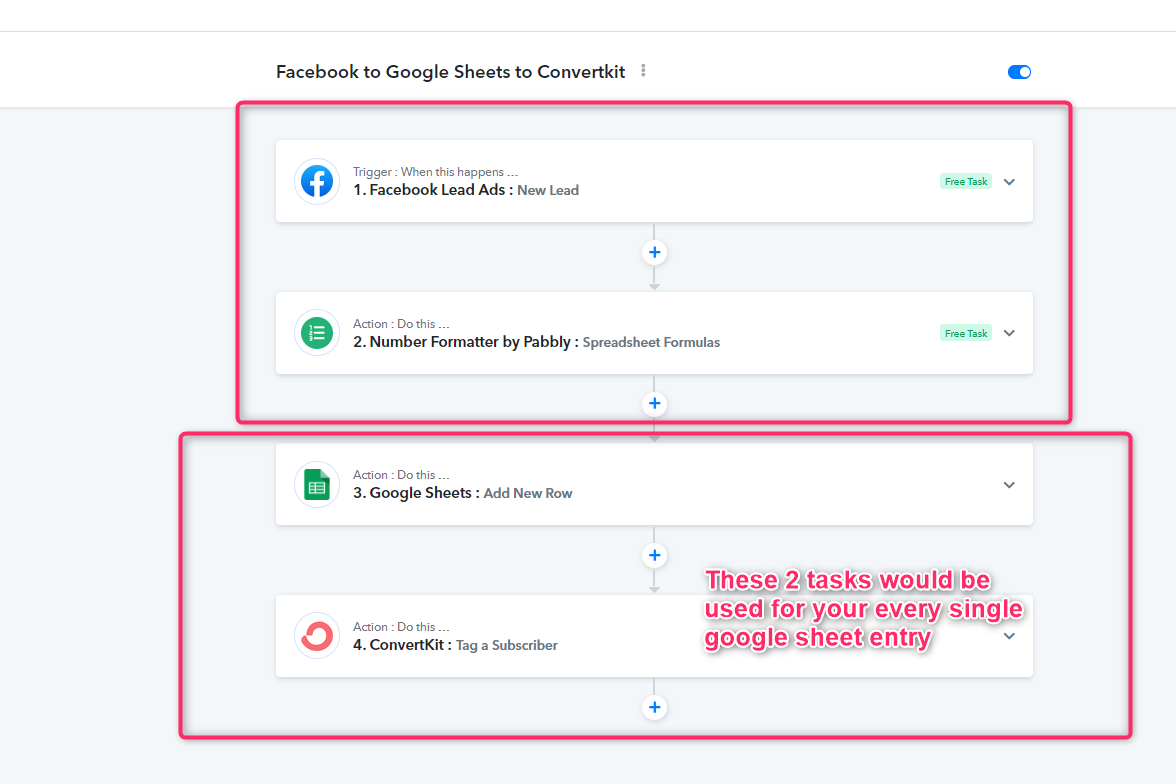Click the ConvertKit step icon
1176x784 pixels.
(x=317, y=636)
